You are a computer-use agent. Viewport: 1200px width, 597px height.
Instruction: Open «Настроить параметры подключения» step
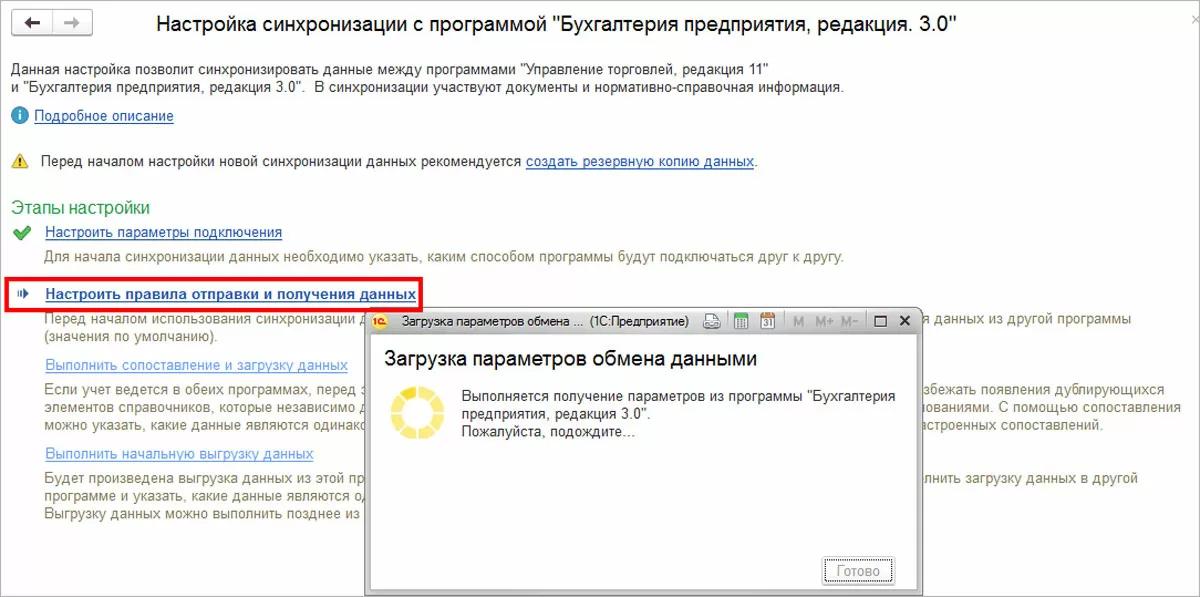point(163,233)
